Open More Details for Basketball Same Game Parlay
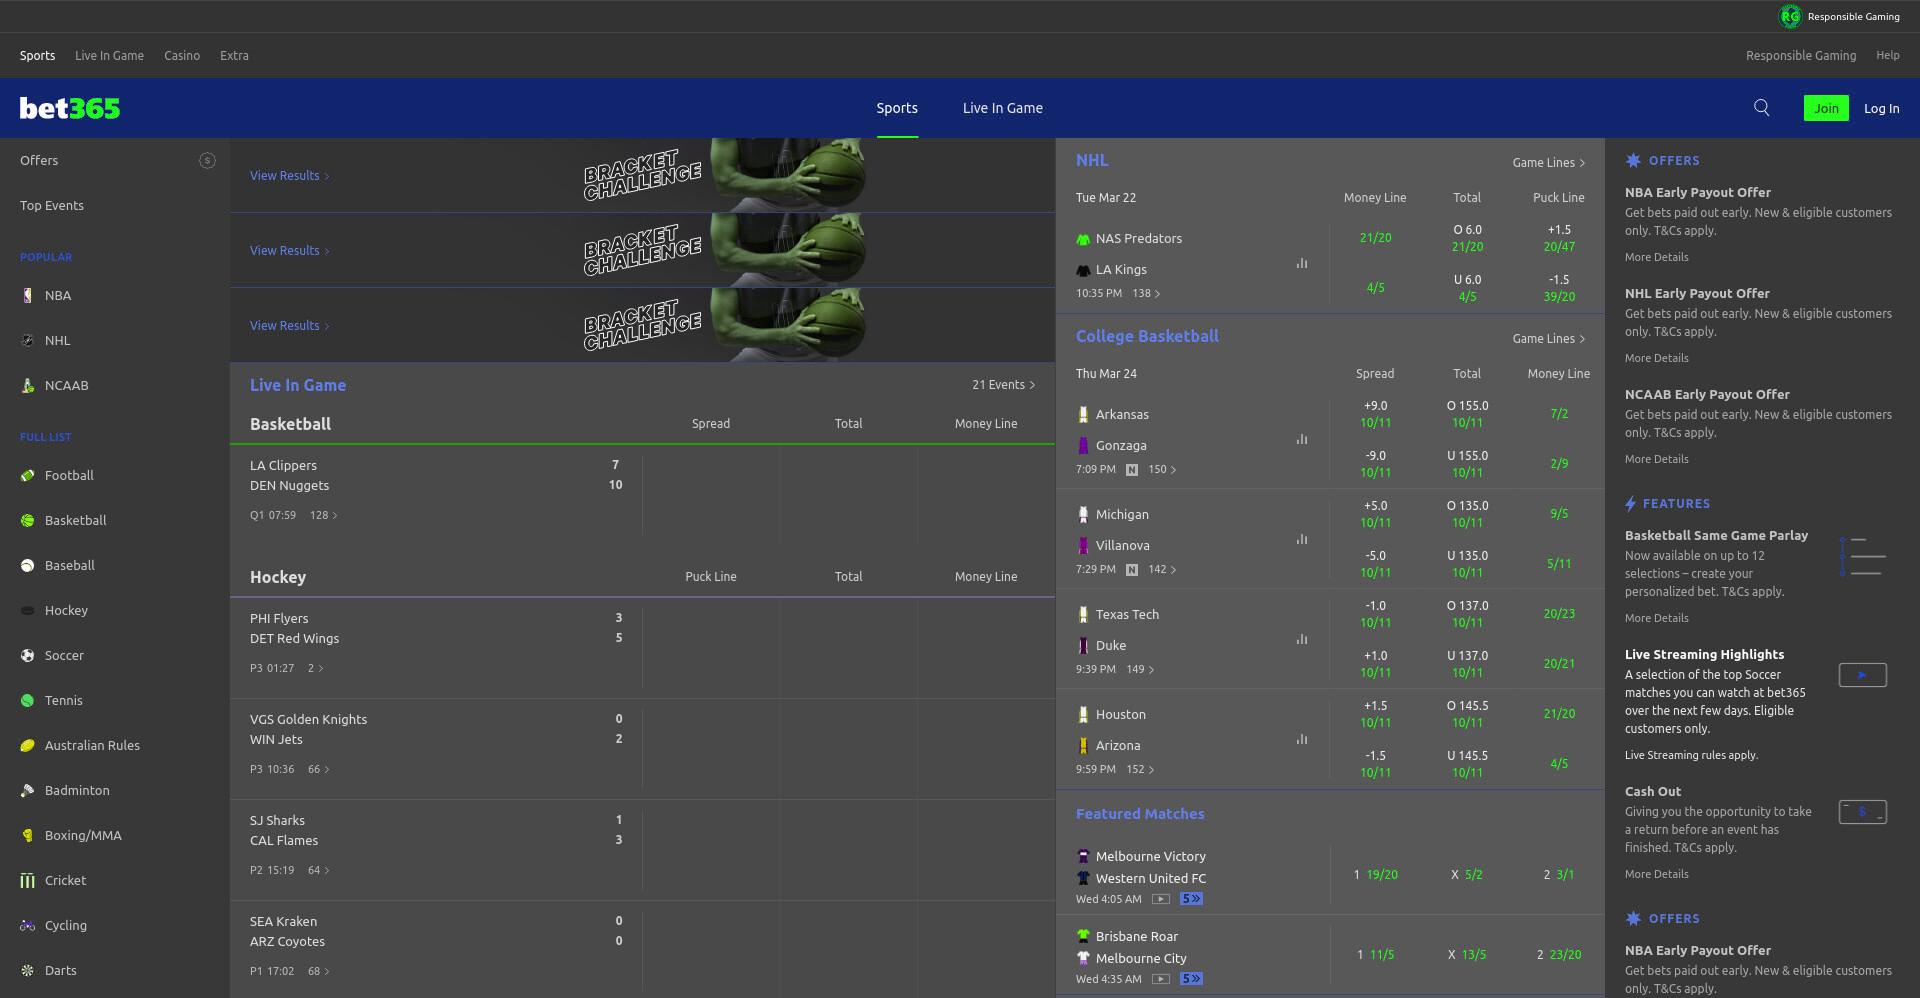The width and height of the screenshot is (1920, 998). pyautogui.click(x=1656, y=618)
